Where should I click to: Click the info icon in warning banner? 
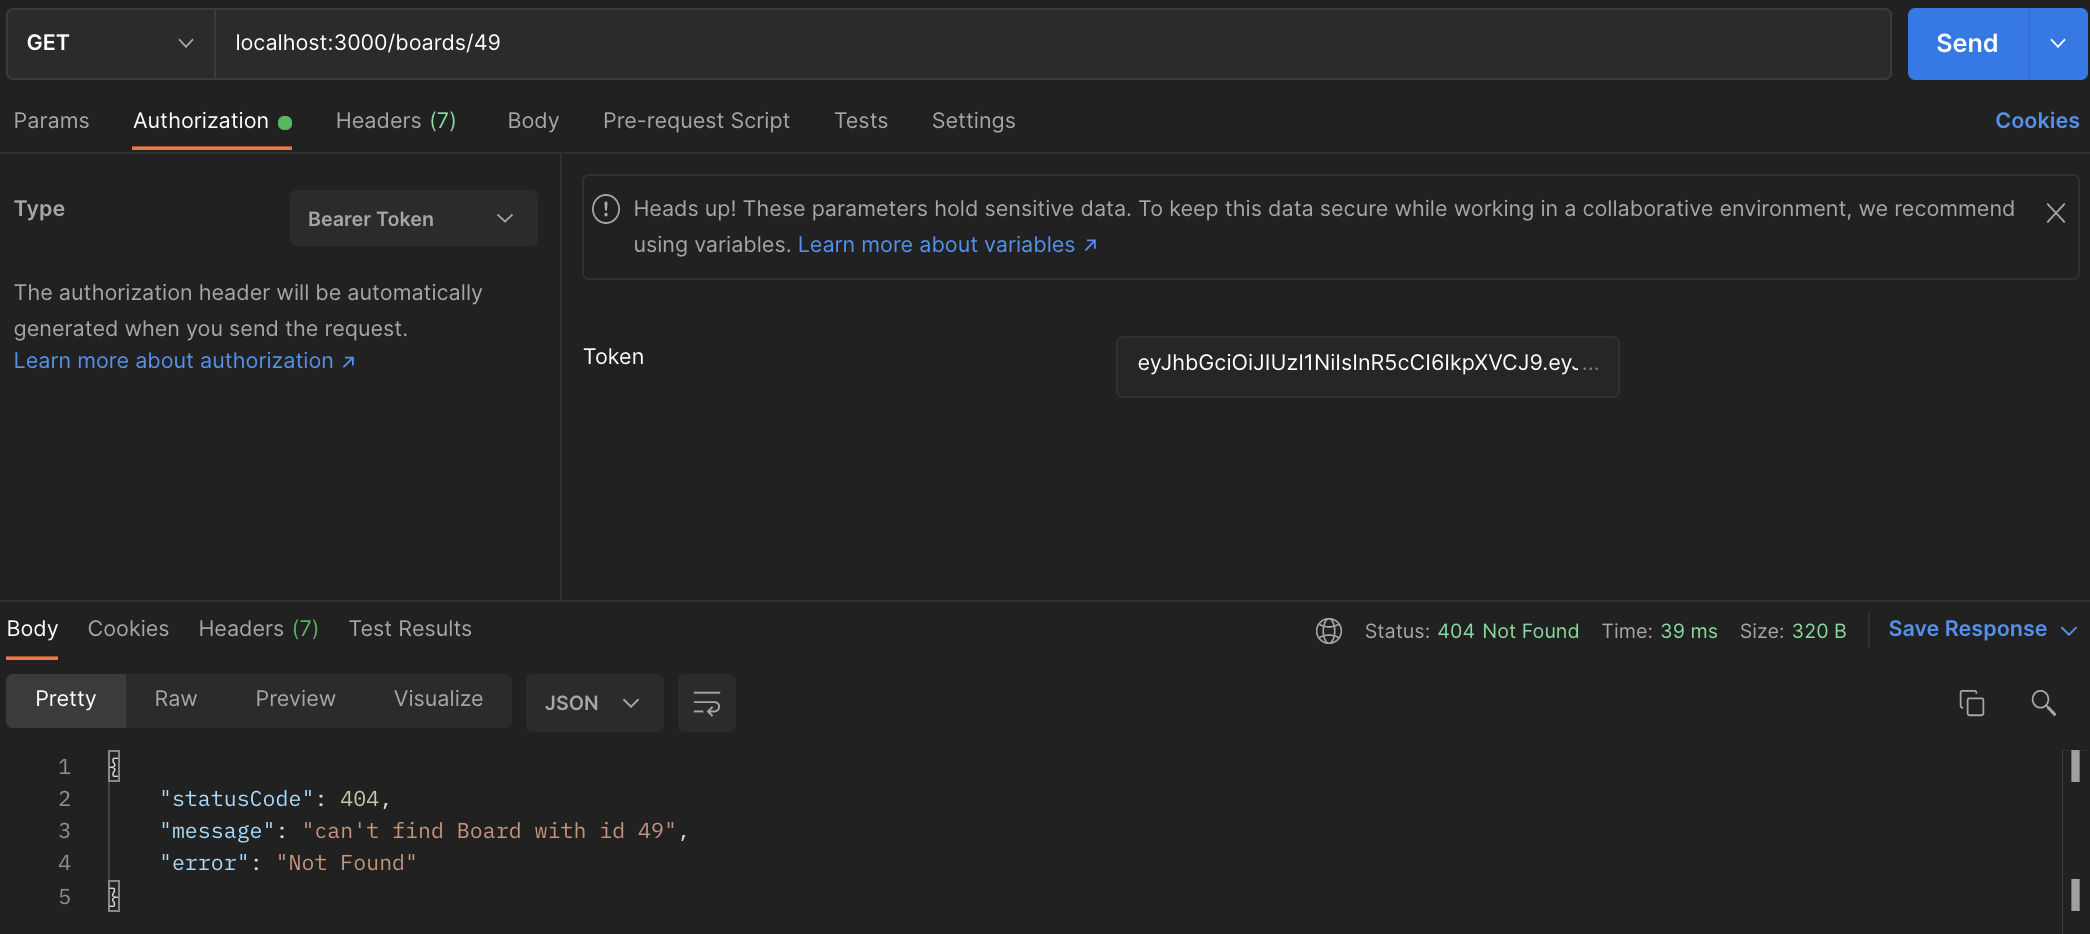[x=606, y=209]
